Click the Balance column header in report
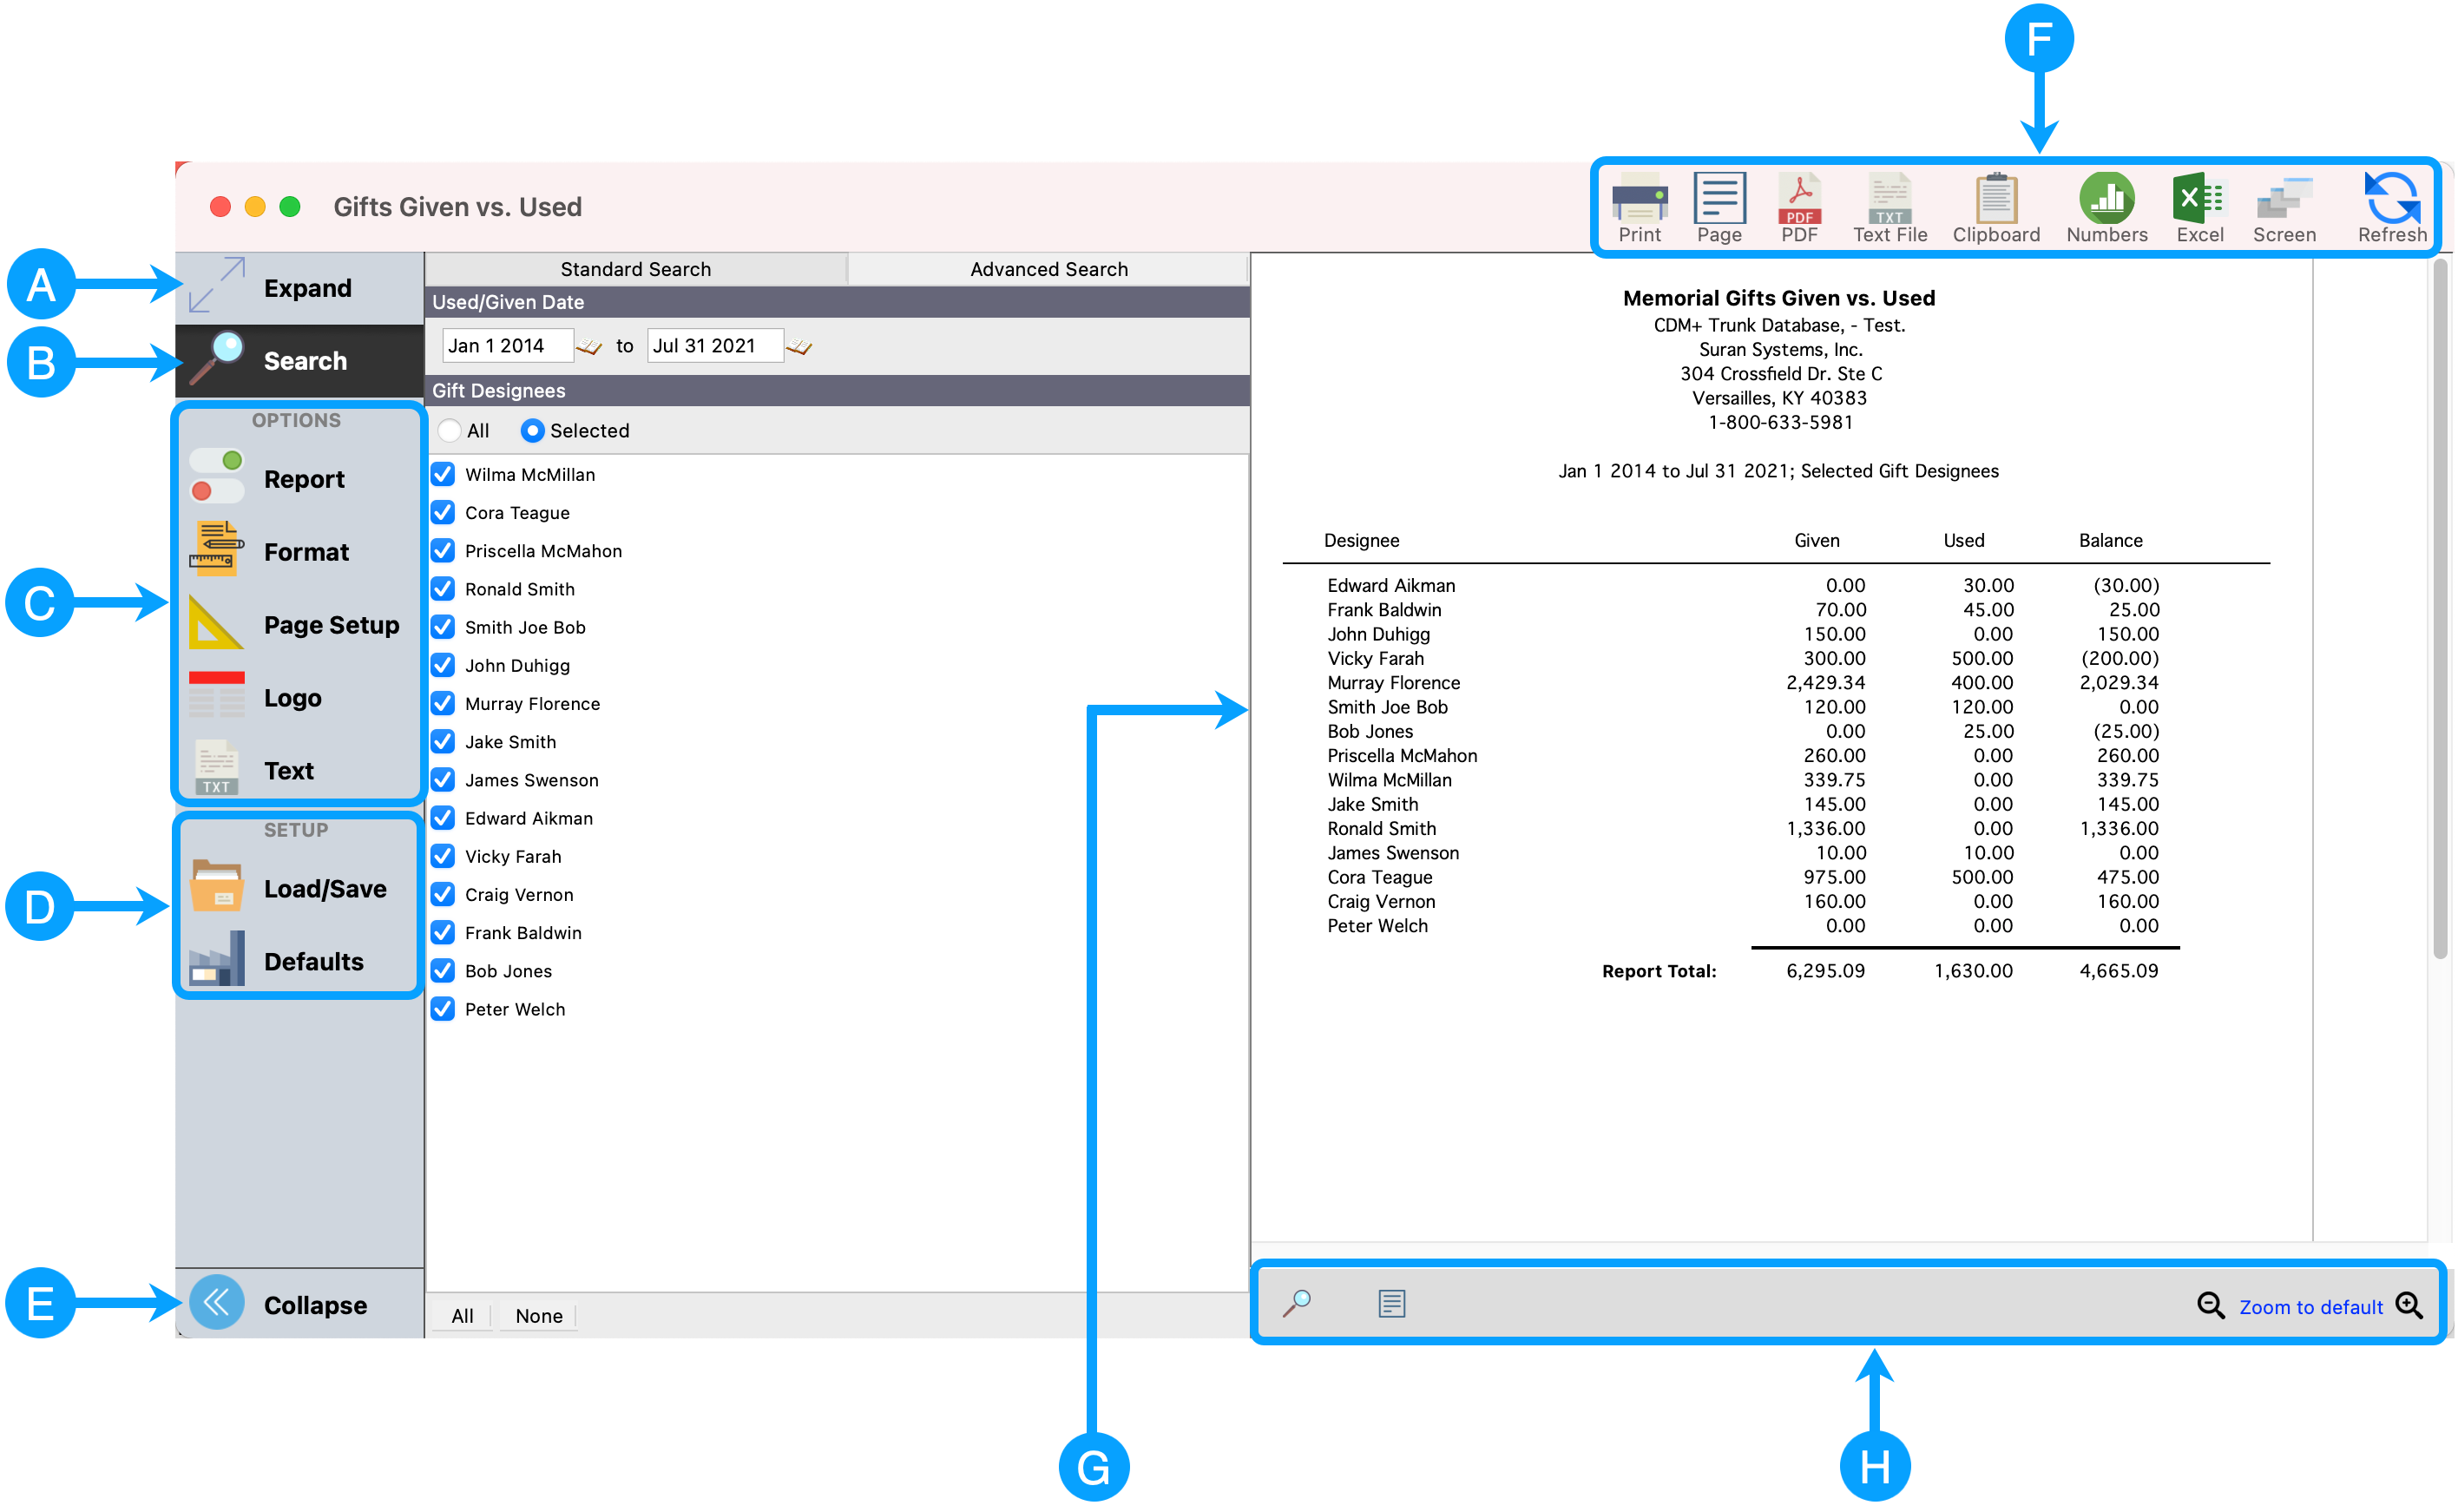Screen dimensions: 2458x1512 coord(2110,540)
